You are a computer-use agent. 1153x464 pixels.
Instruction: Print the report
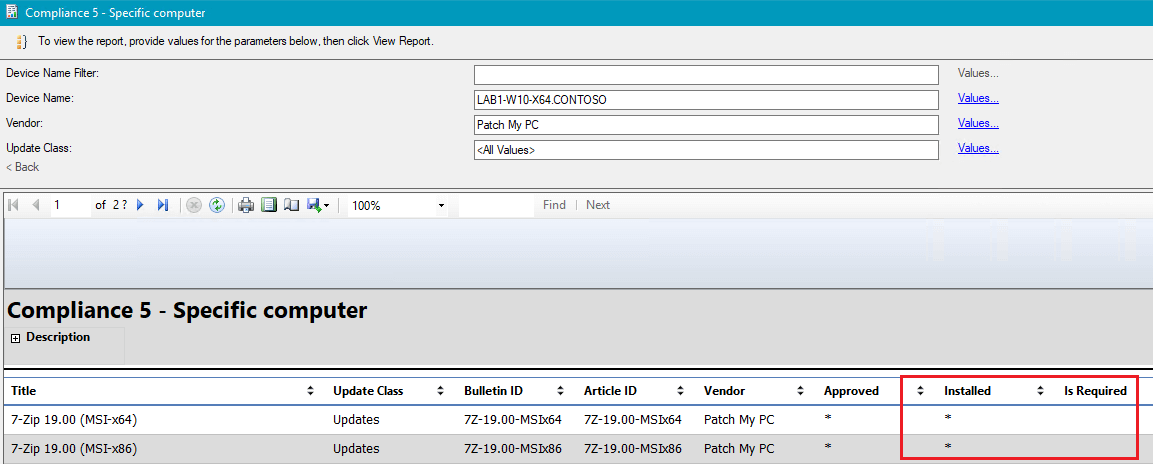(246, 205)
